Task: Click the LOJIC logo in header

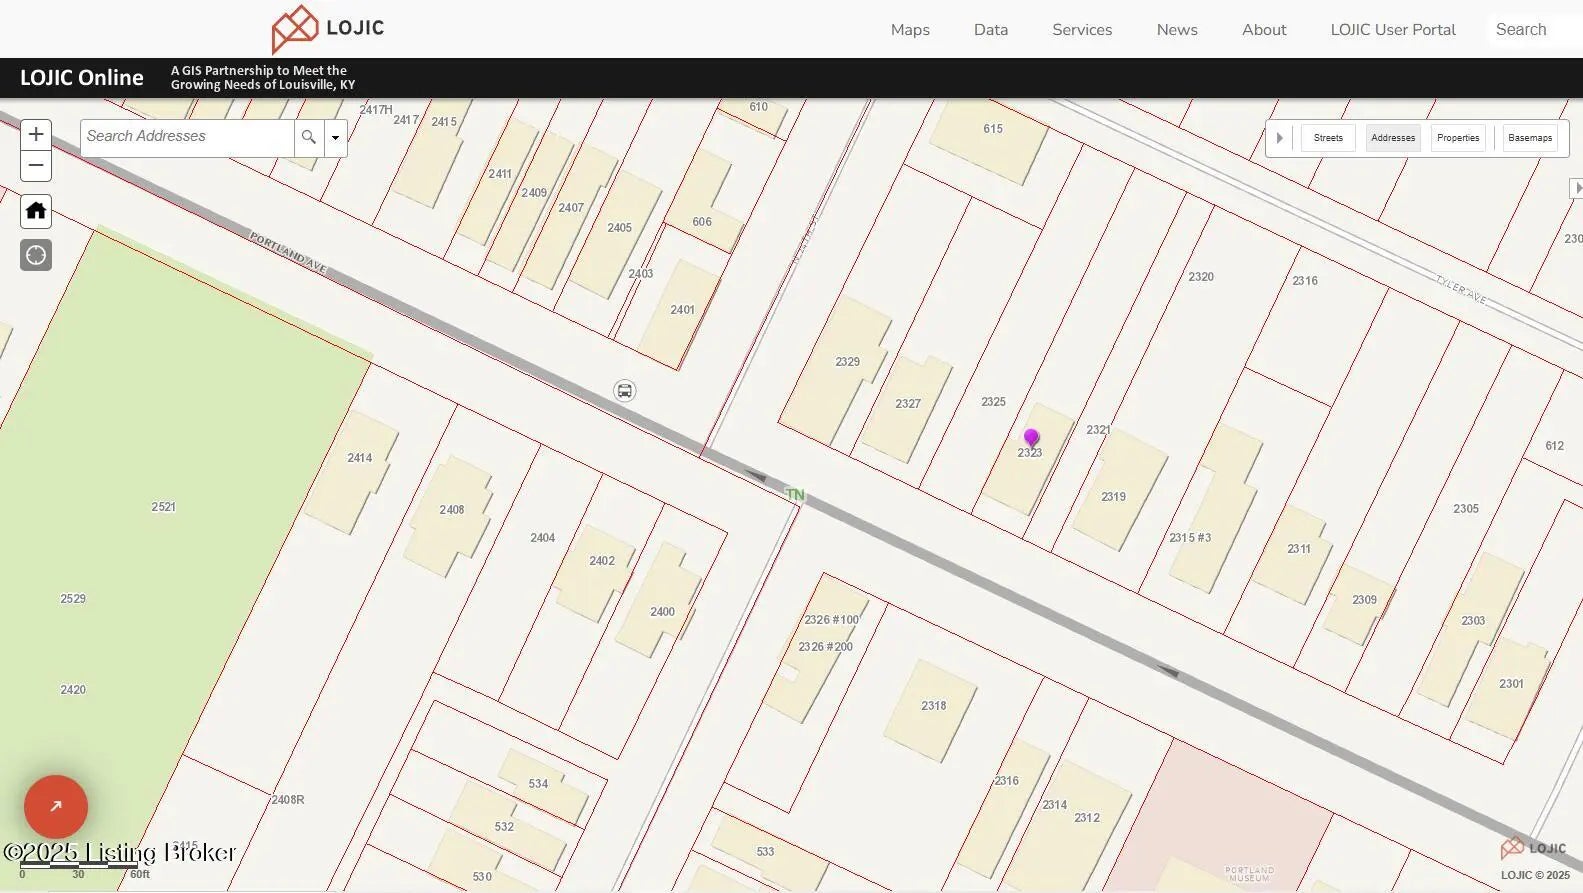Action: [x=328, y=29]
